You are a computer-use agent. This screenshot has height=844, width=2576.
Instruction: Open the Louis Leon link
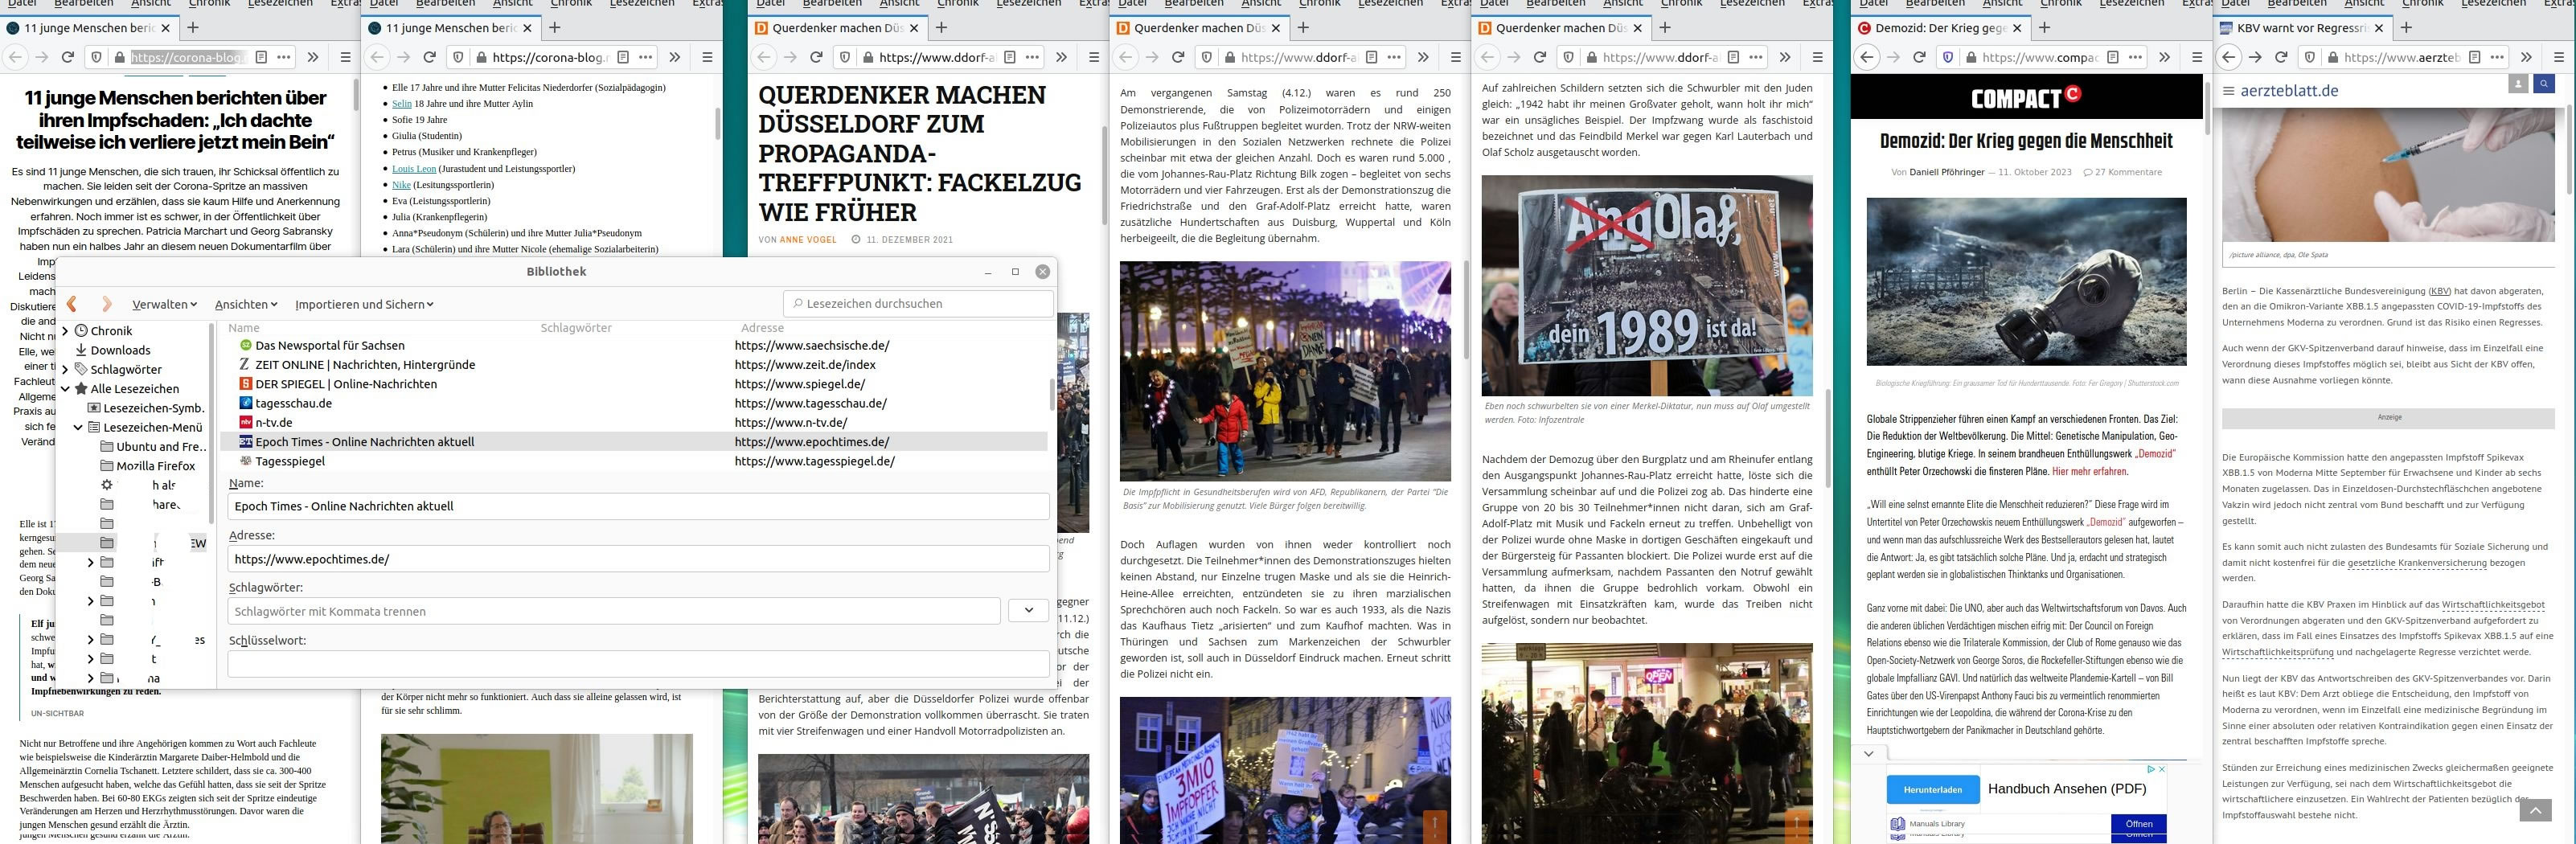click(x=414, y=168)
